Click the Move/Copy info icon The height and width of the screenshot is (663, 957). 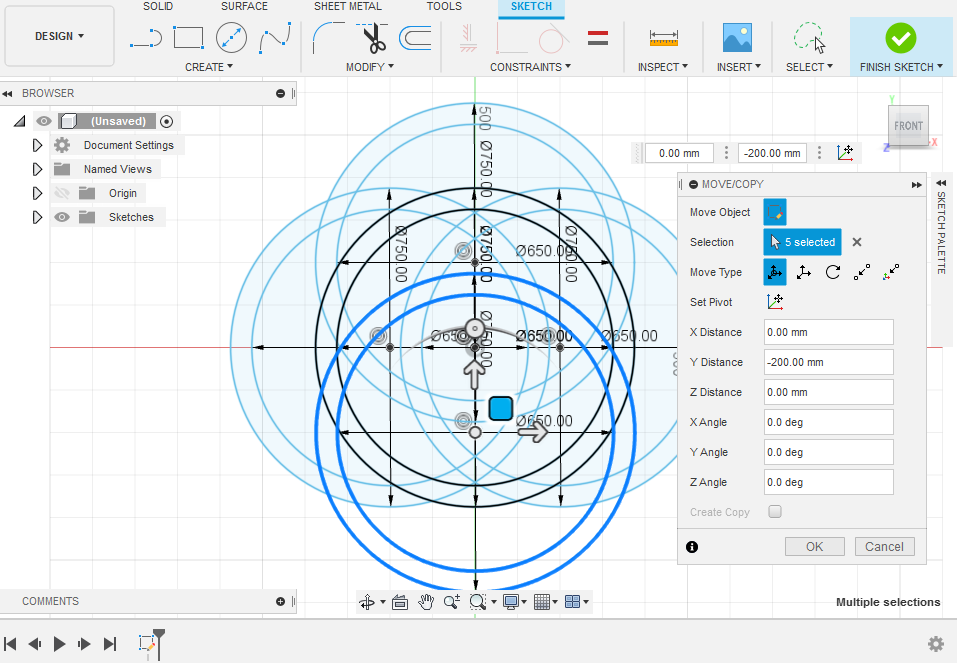click(x=692, y=547)
